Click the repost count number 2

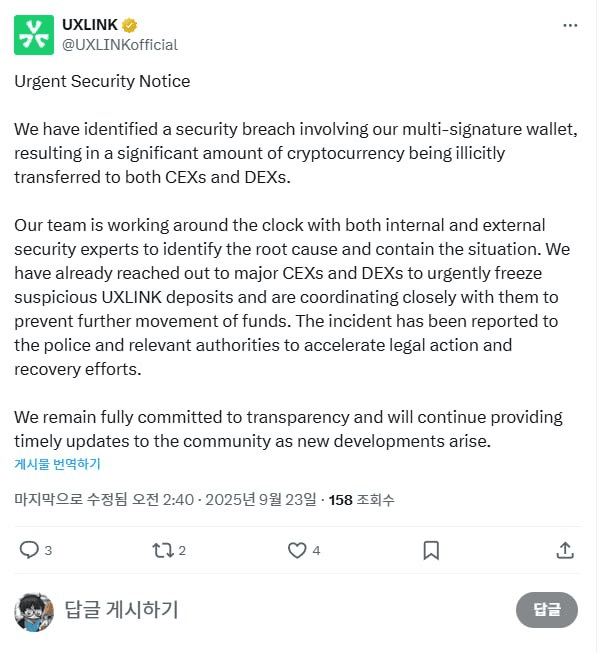[182, 551]
